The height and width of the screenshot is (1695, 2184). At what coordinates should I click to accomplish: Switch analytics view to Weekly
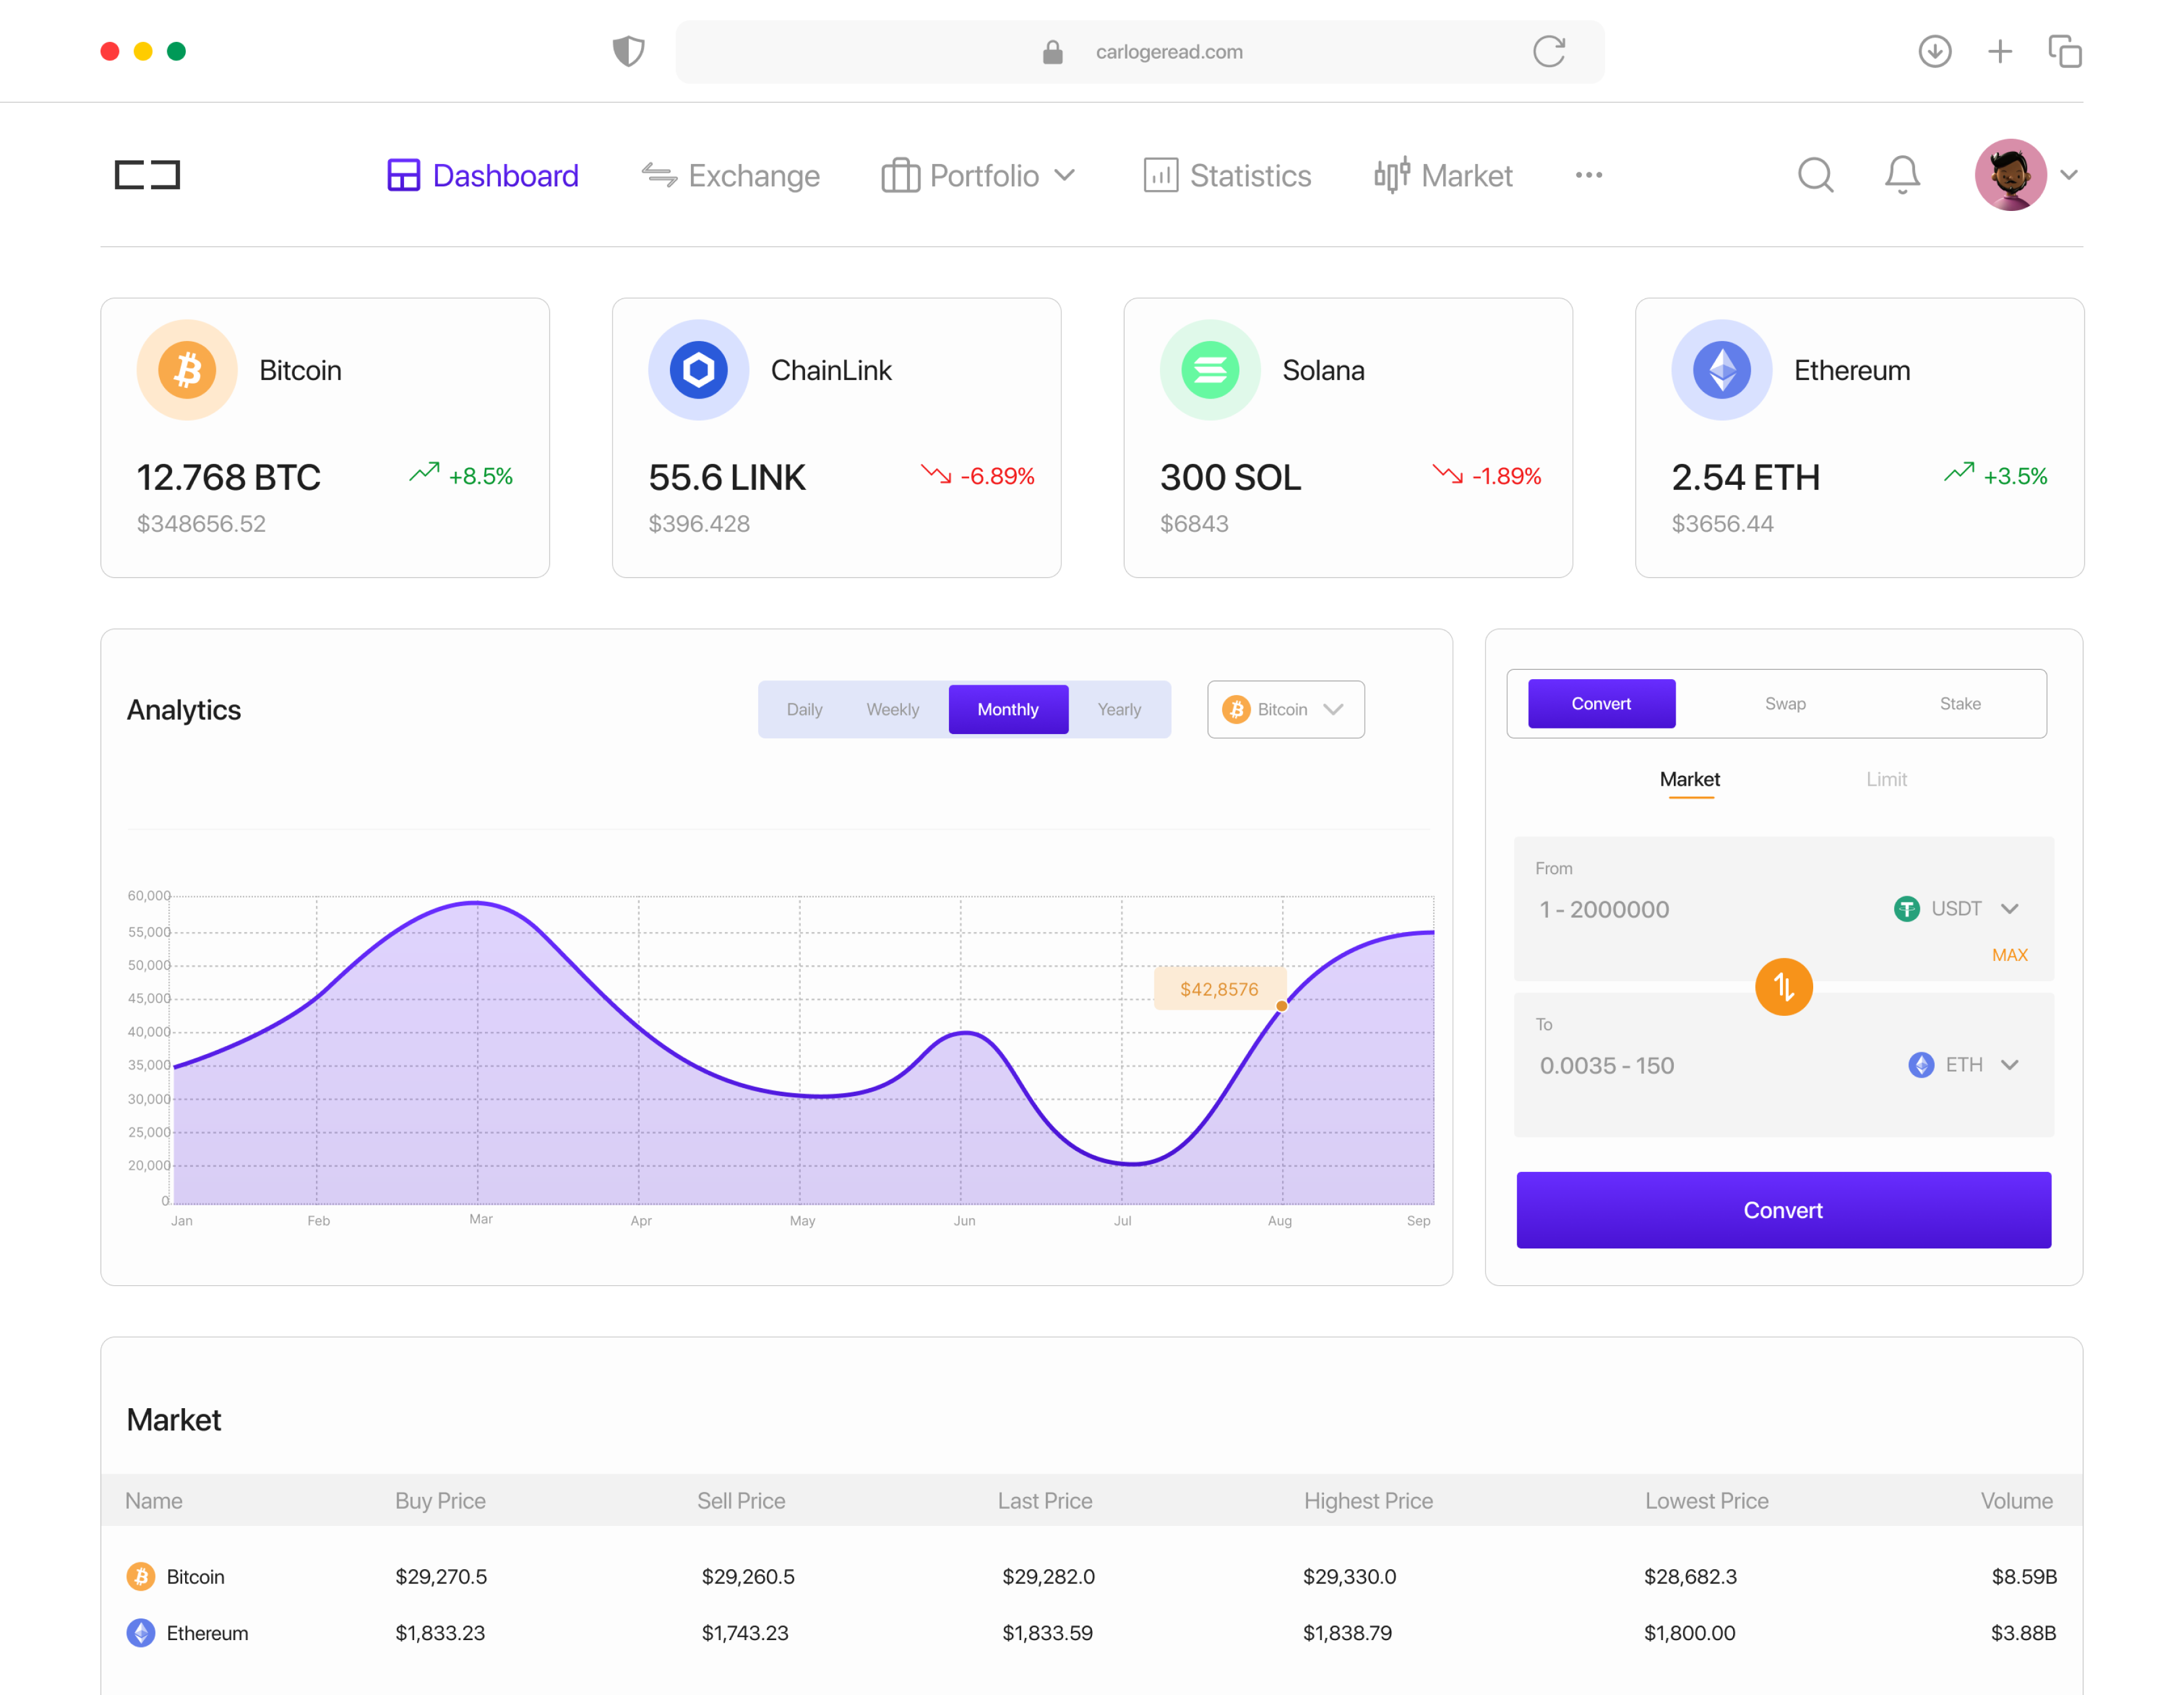point(892,709)
